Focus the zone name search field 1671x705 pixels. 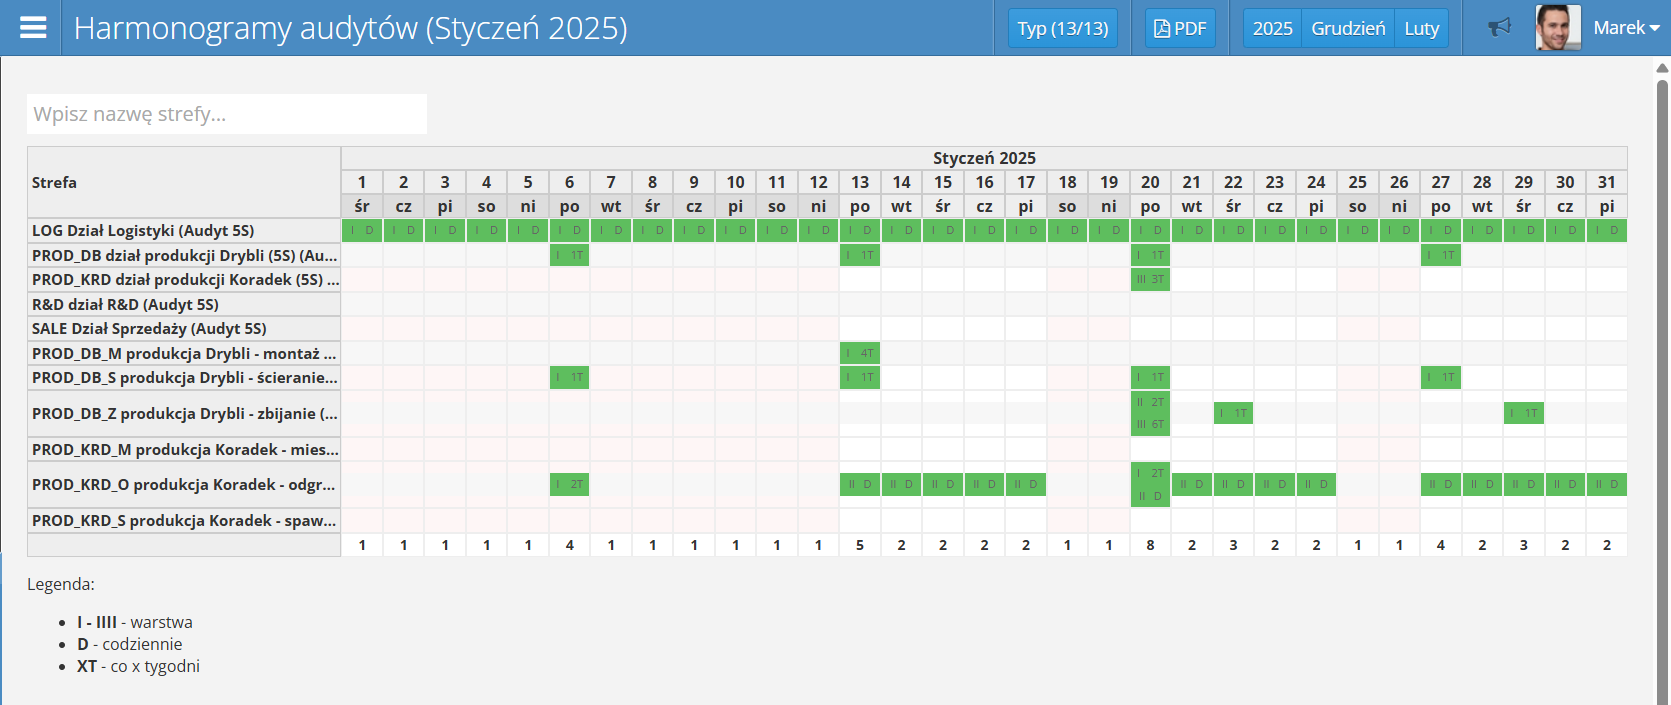(227, 114)
